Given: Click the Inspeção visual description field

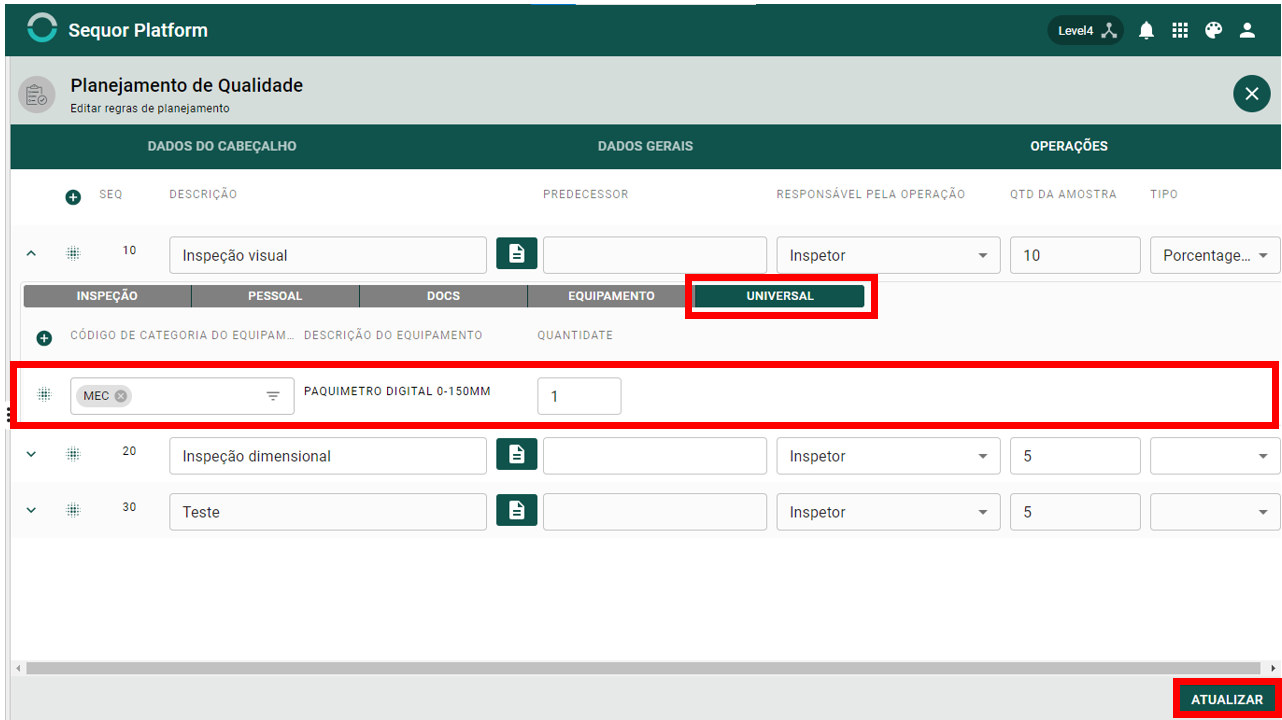Looking at the screenshot, I should pyautogui.click(x=328, y=255).
